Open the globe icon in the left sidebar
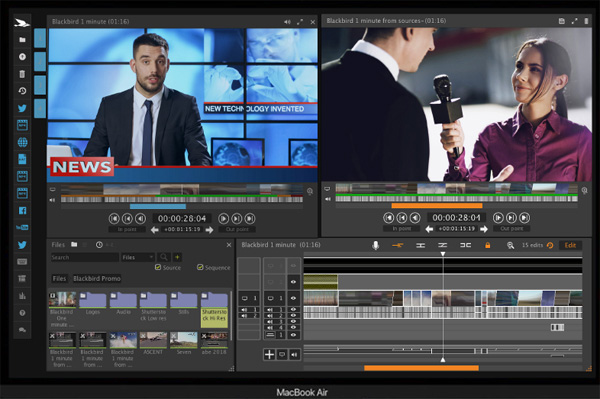 pyautogui.click(x=22, y=142)
